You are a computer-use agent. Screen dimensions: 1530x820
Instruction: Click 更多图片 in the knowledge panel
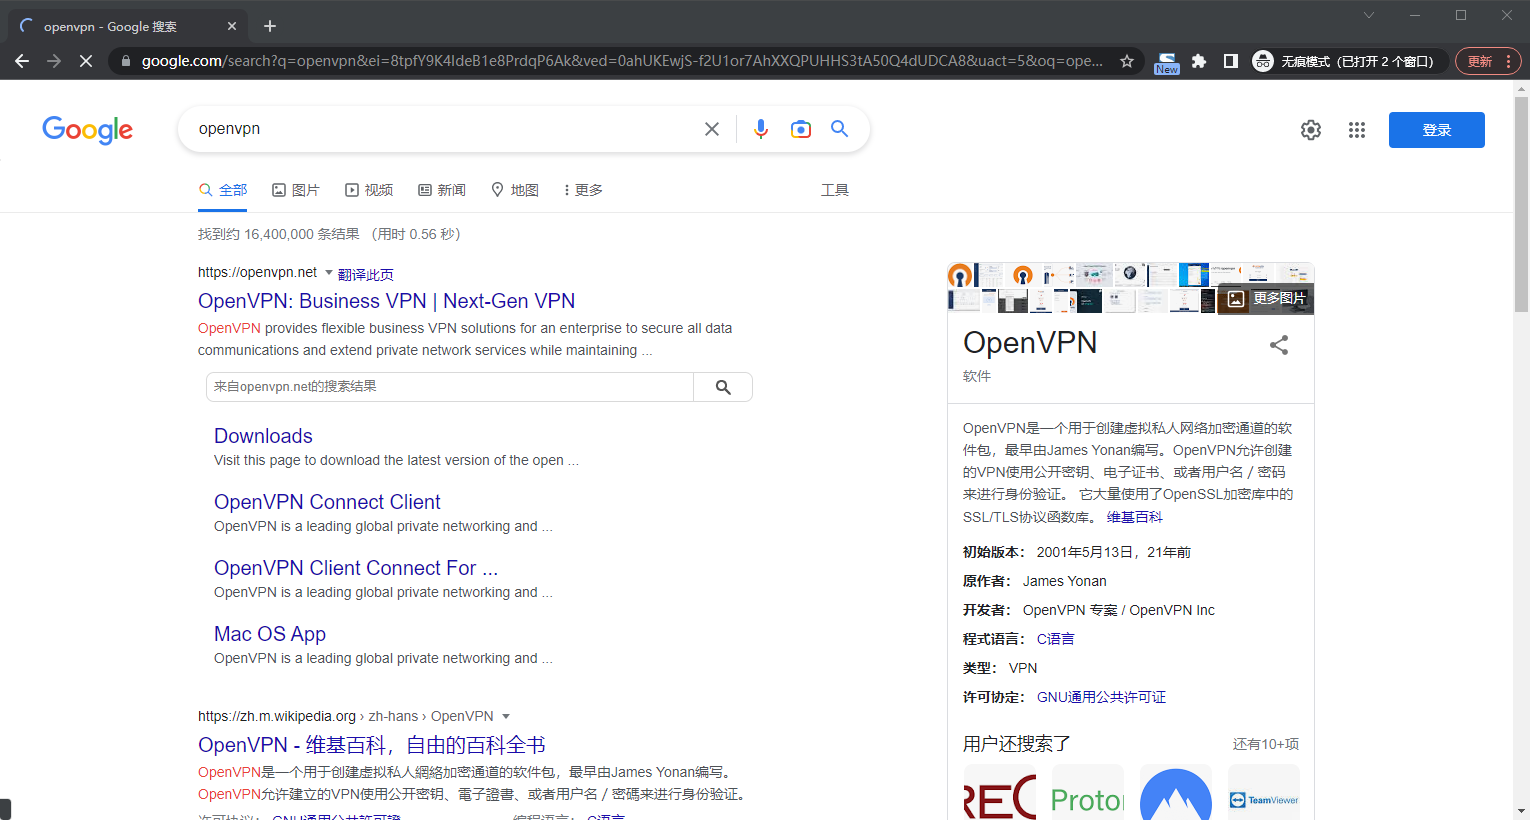pos(1266,298)
